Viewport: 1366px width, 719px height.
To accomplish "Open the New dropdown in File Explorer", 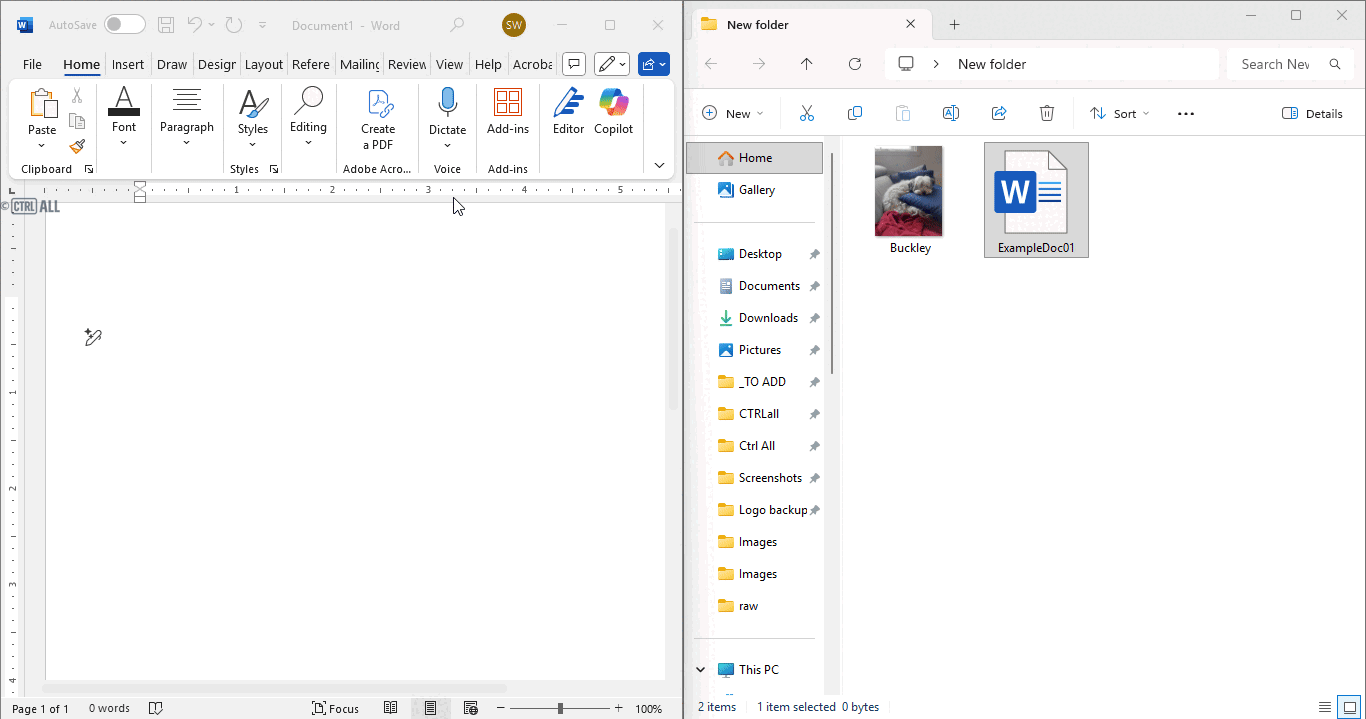I will tap(734, 113).
